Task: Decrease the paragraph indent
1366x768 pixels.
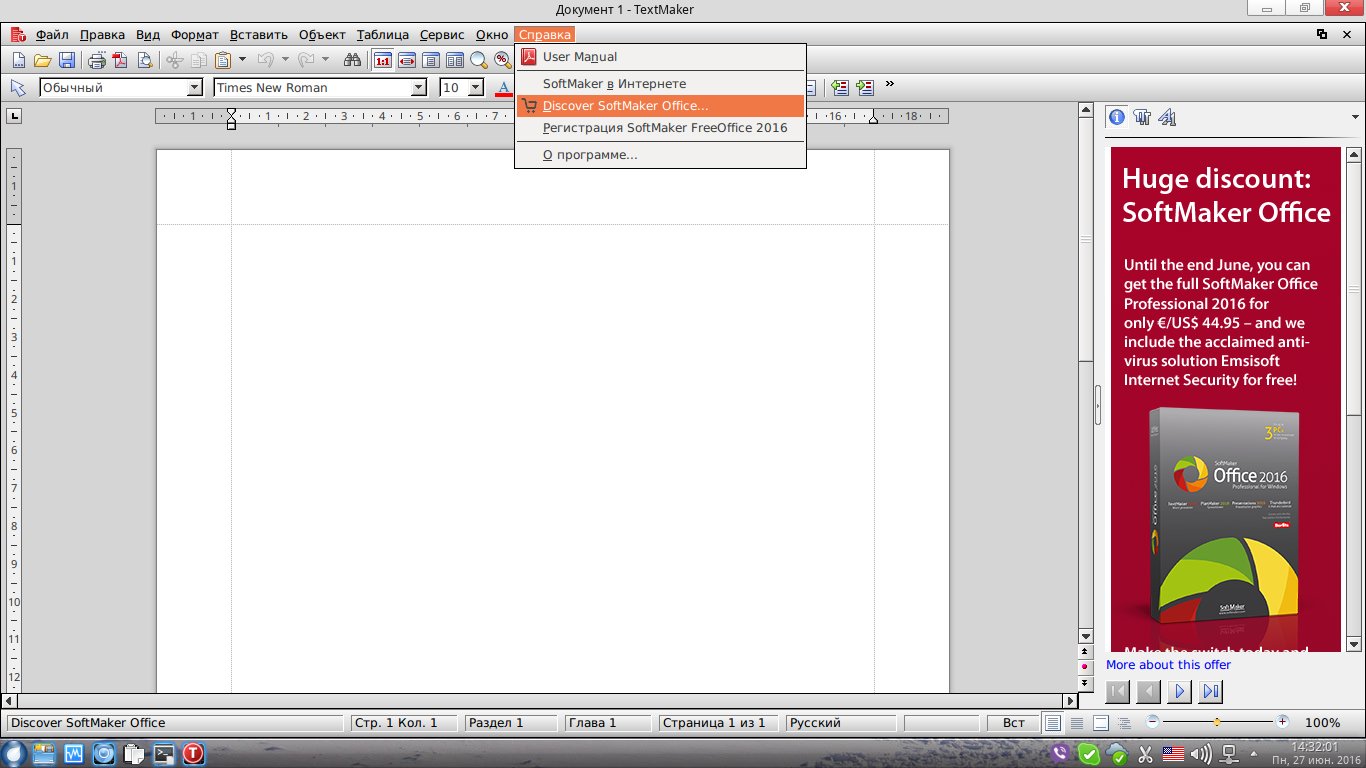Action: click(840, 88)
